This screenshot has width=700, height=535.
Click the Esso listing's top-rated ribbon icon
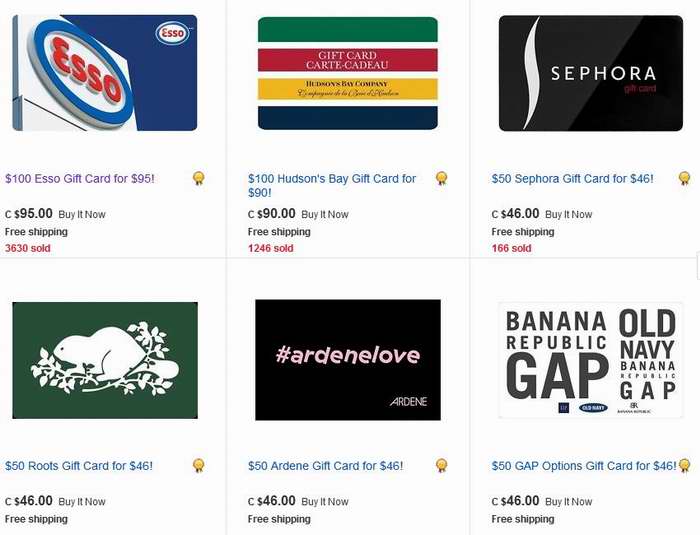tap(199, 179)
